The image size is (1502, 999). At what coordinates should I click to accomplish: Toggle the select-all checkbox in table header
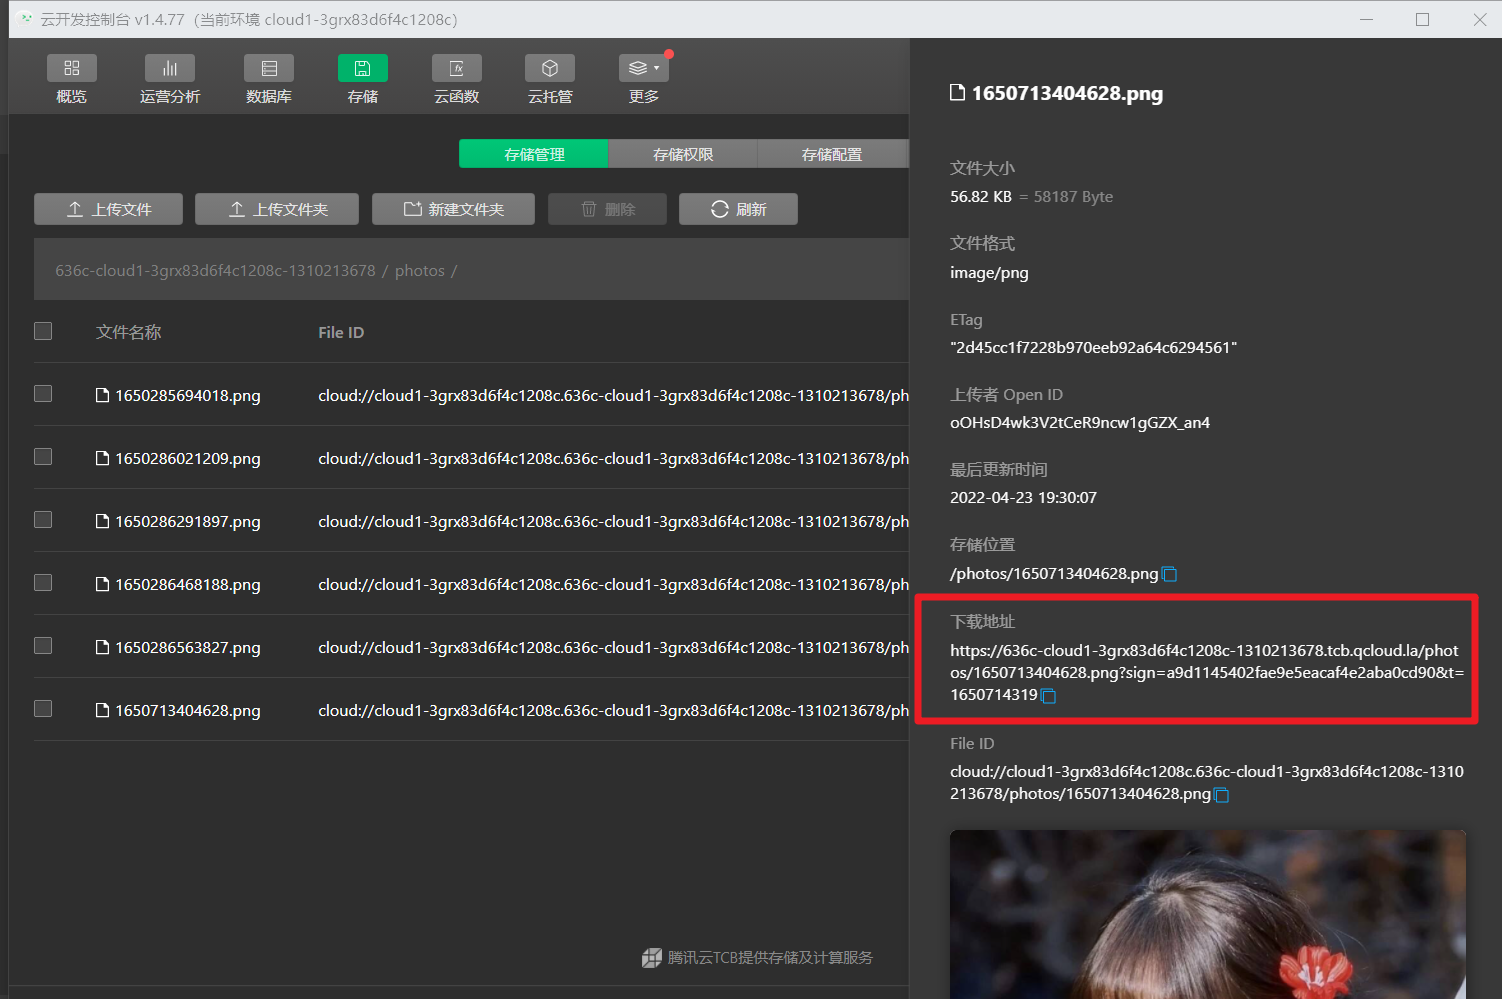coord(43,331)
